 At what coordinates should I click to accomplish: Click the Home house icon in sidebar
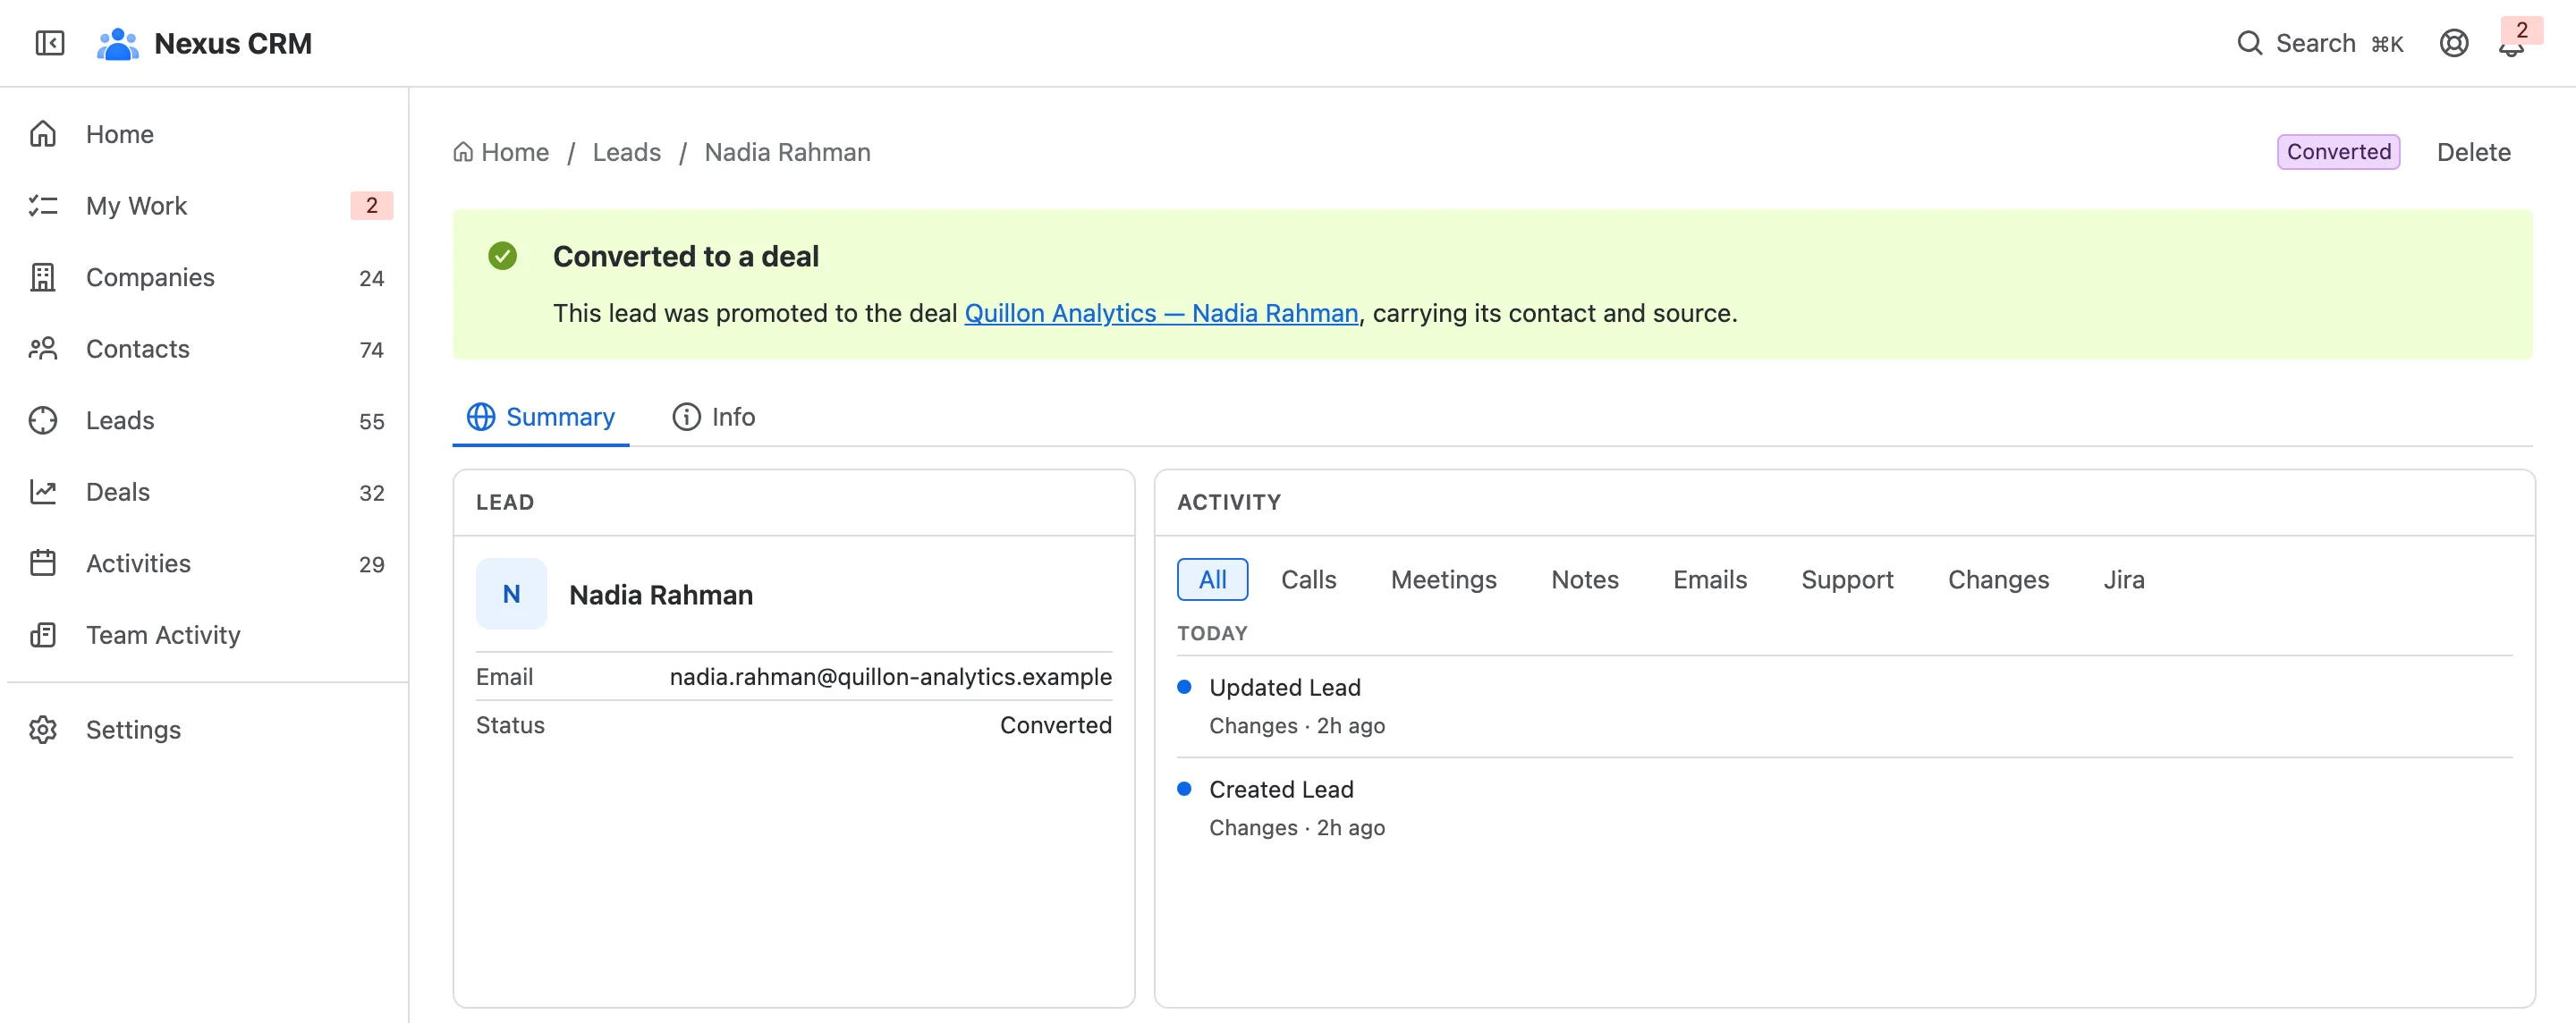43,134
